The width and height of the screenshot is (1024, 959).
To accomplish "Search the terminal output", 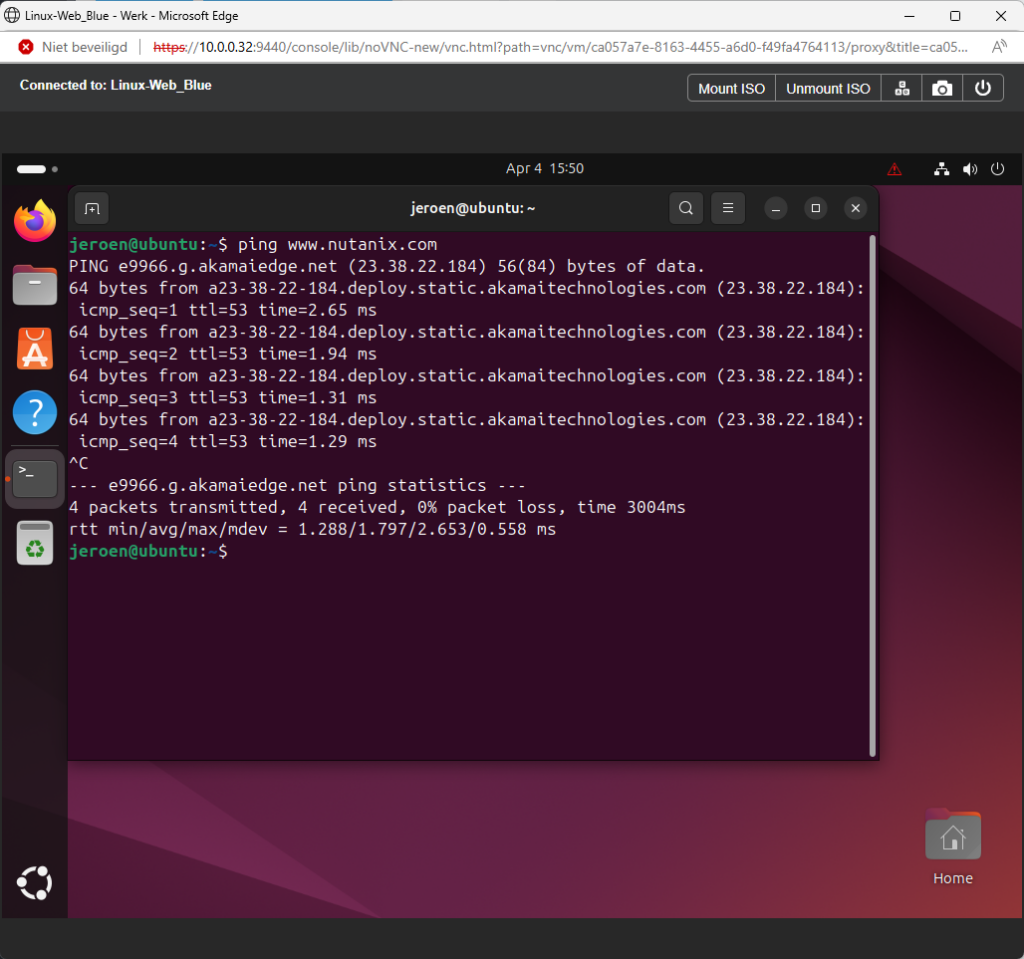I will [686, 208].
